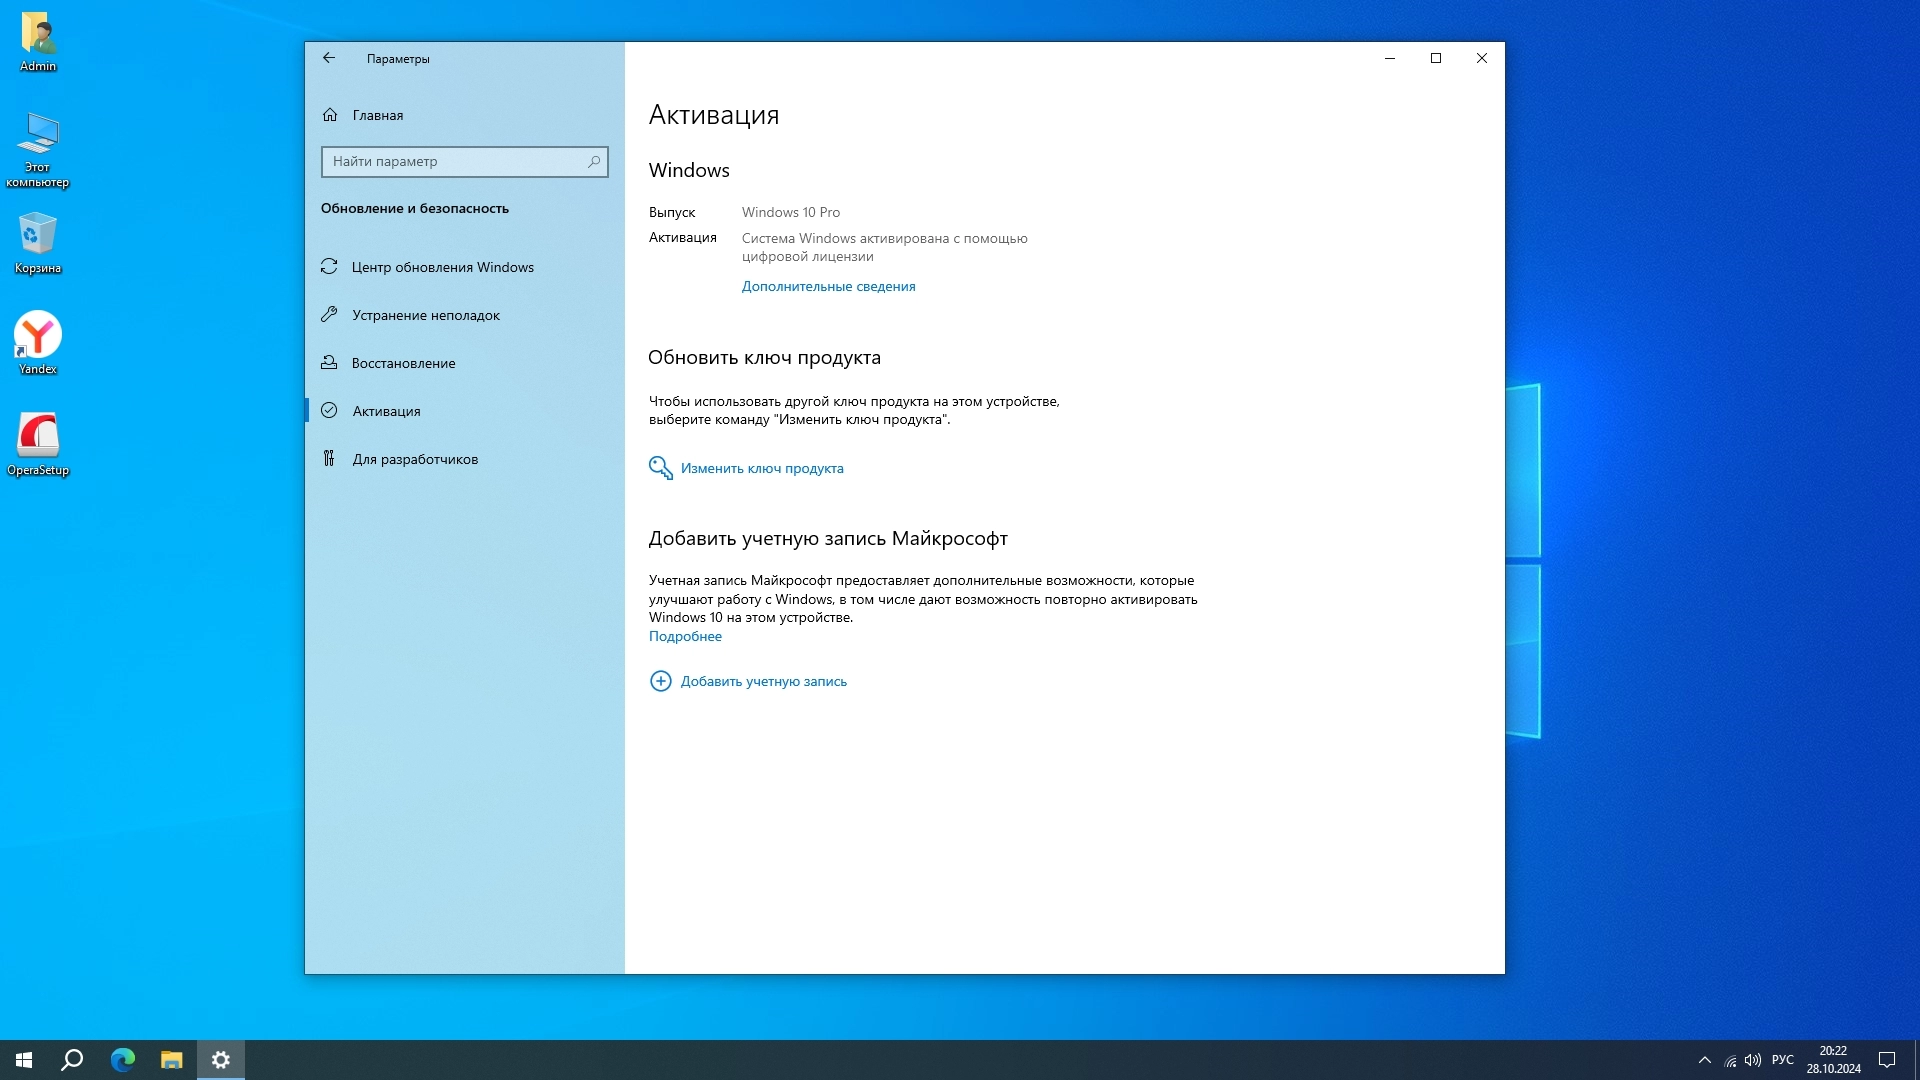Open File Explorer from the taskbar

point(172,1060)
